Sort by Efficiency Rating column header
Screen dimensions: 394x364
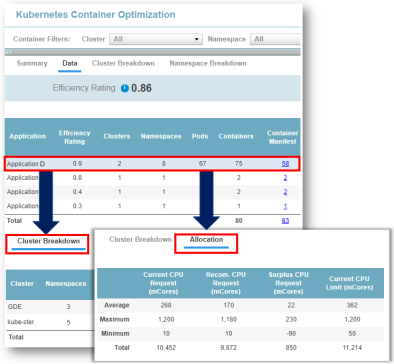click(x=75, y=137)
